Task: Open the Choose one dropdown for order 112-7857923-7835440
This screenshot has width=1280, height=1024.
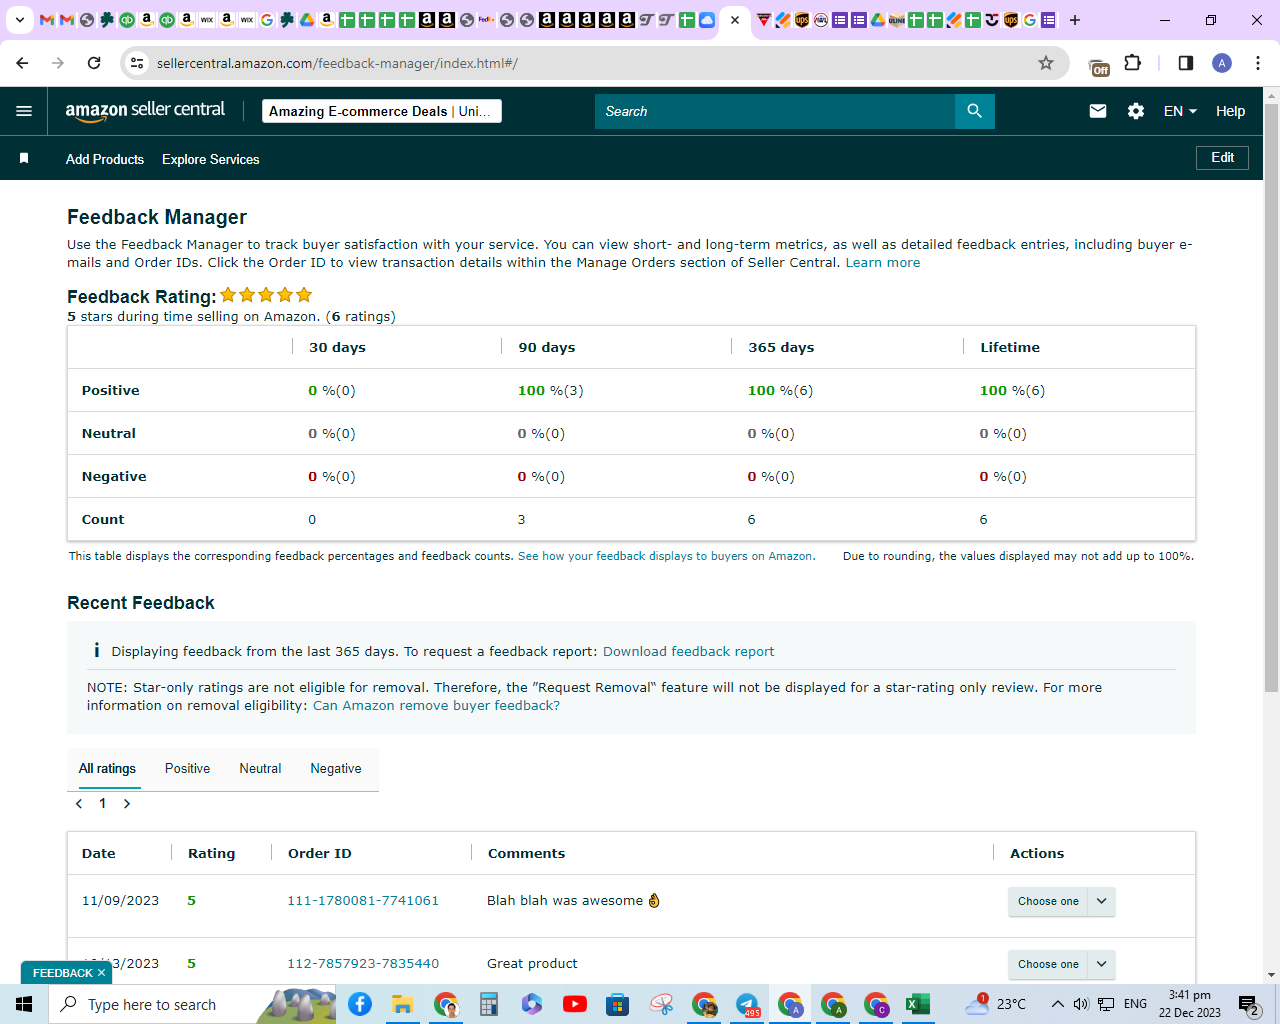Action: 1061,964
